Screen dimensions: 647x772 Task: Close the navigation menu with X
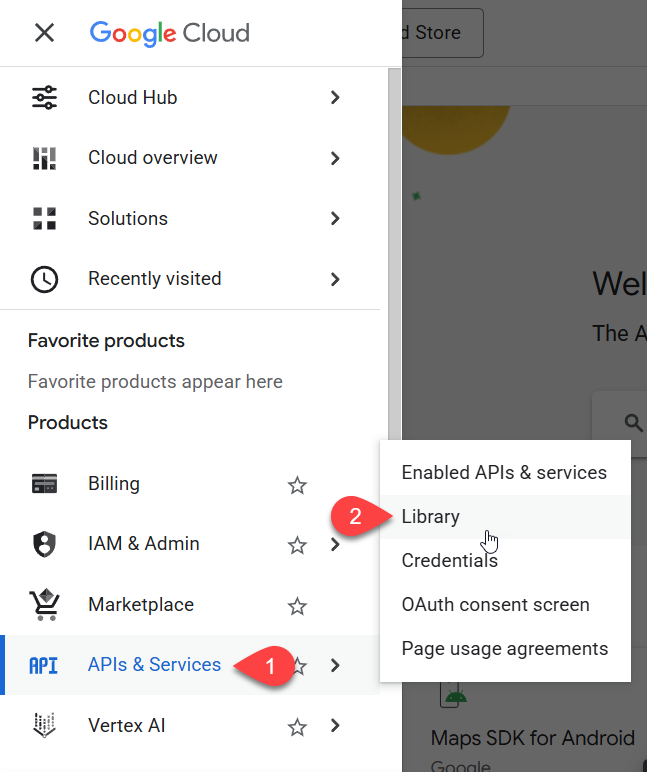[44, 33]
